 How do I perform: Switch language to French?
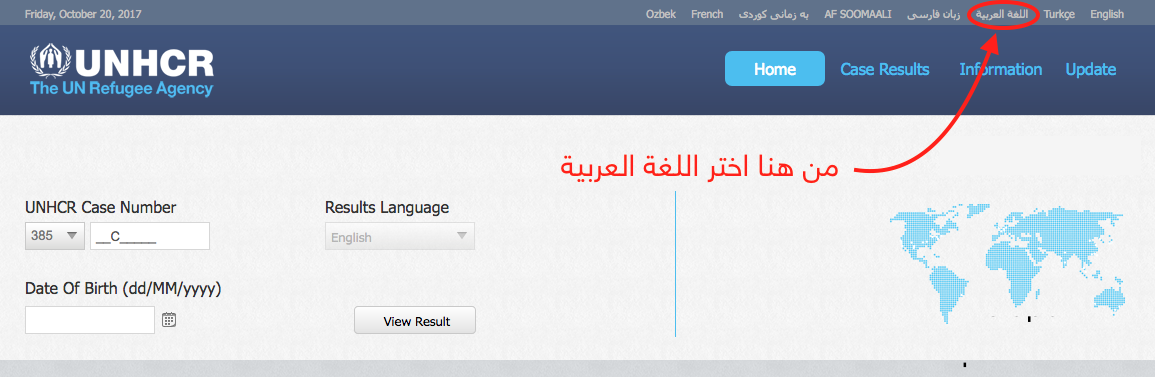[x=707, y=14]
